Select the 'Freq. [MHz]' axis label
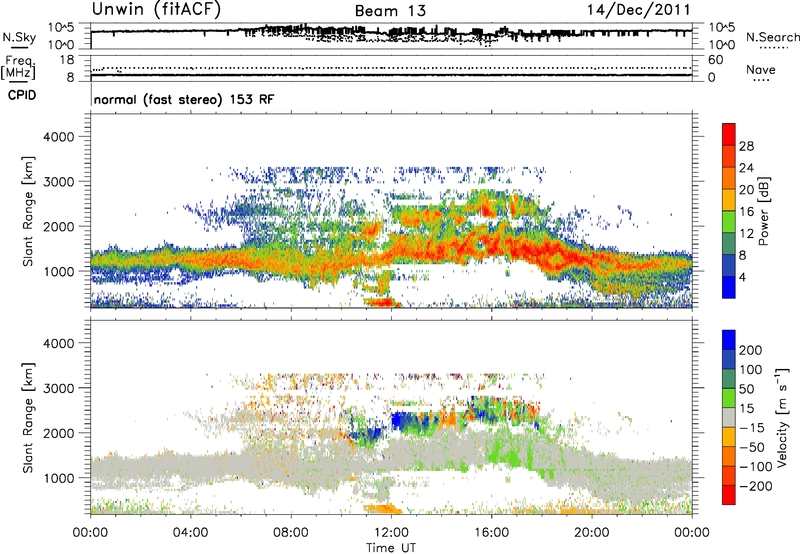 (x=18, y=67)
